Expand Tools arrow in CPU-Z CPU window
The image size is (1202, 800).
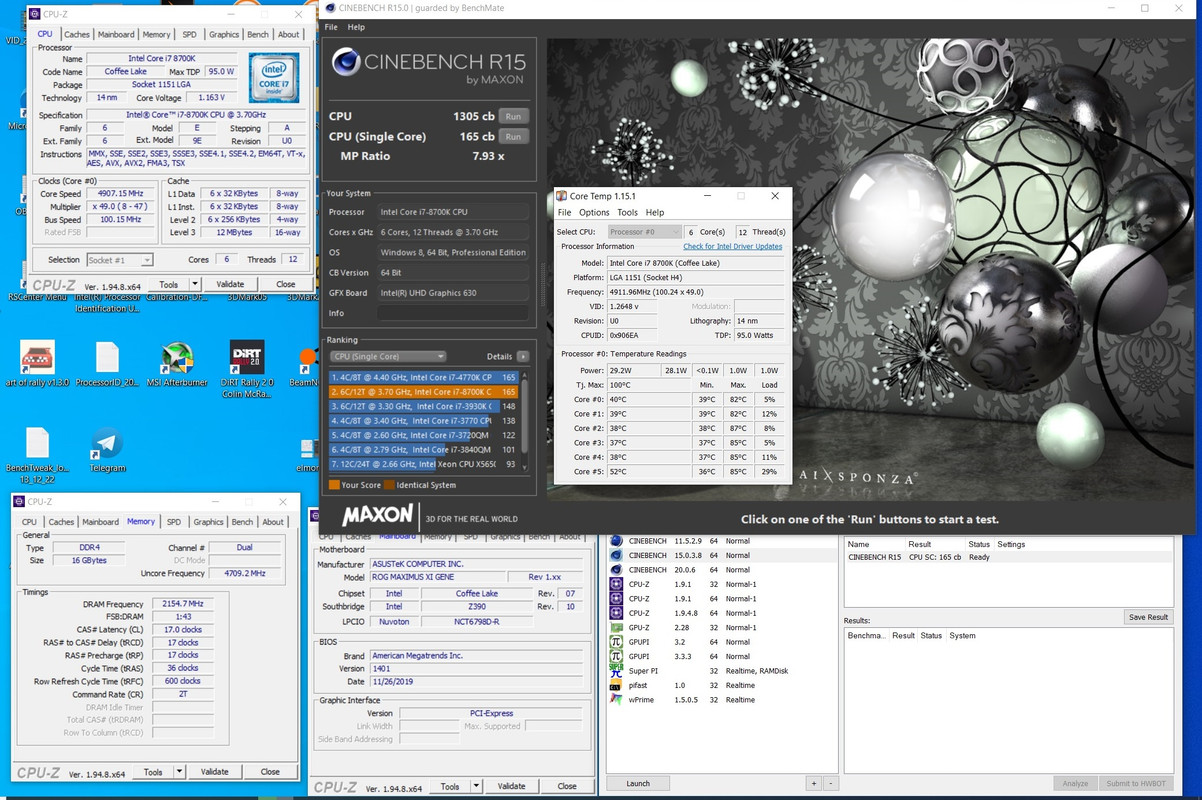coord(195,284)
